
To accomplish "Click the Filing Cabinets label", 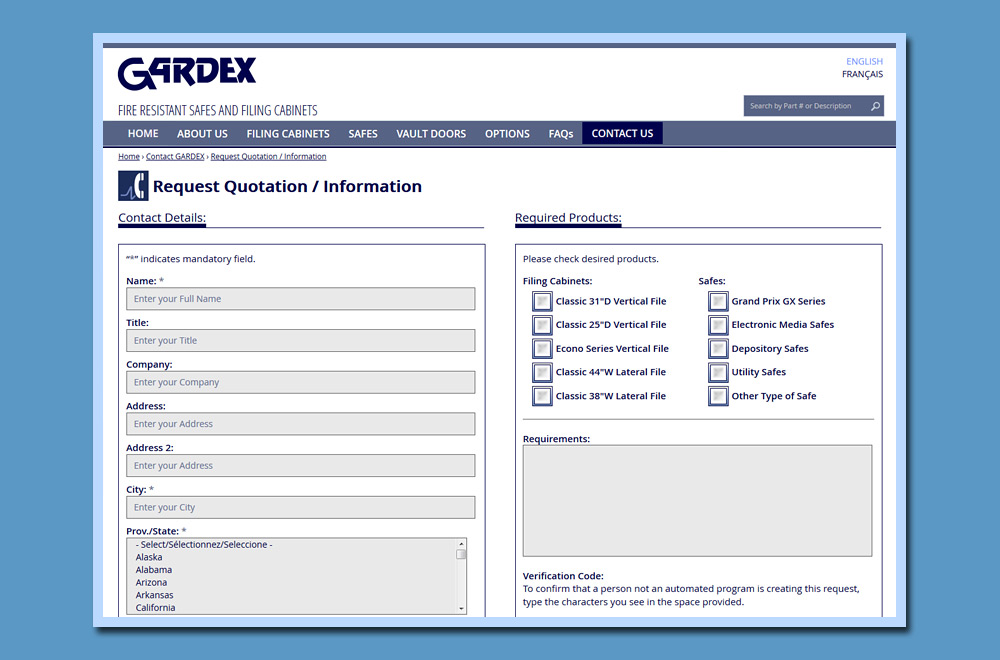I will click(557, 281).
